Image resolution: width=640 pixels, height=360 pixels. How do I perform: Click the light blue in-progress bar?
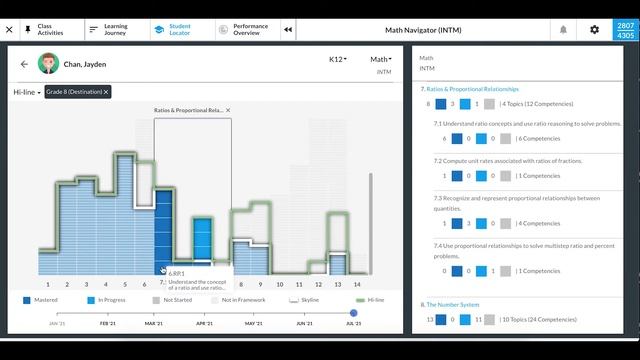(x=202, y=239)
